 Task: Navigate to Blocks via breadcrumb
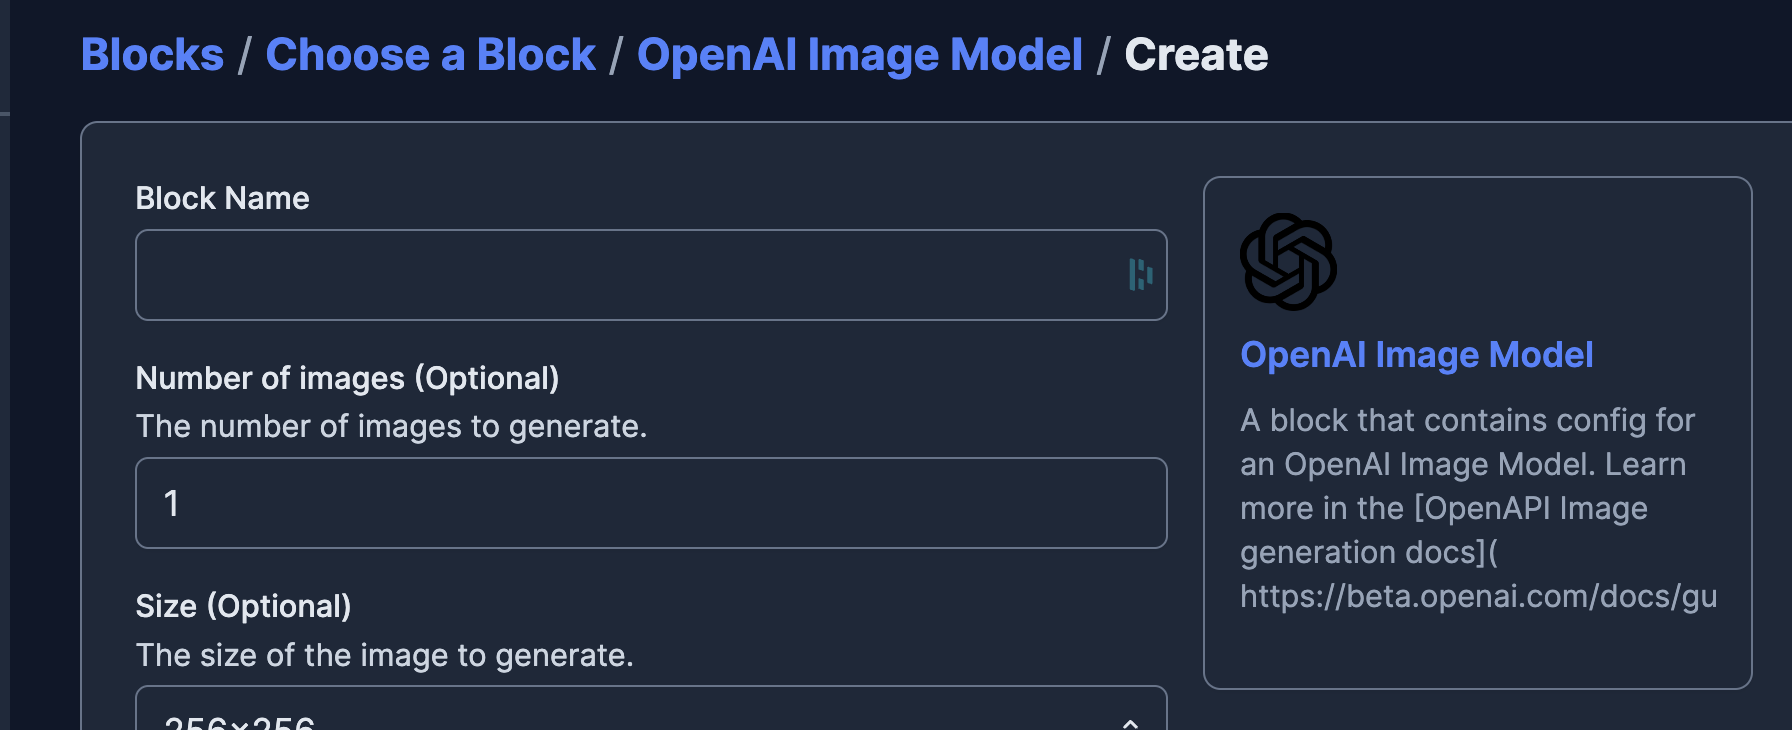coord(151,55)
